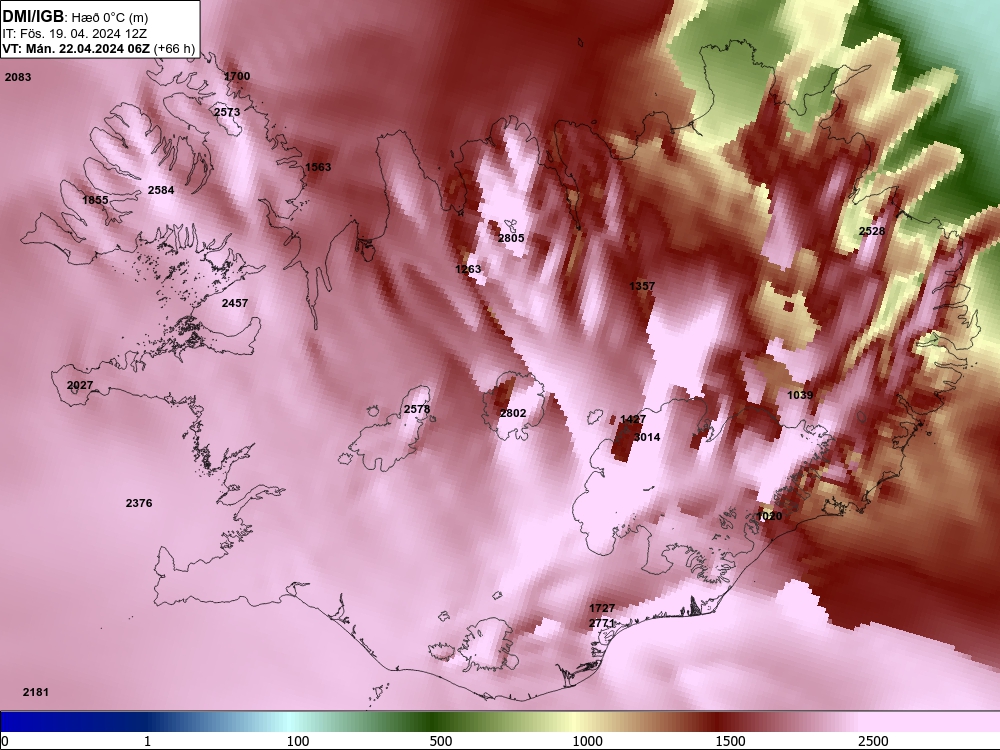Select the 2771 value label

[602, 623]
